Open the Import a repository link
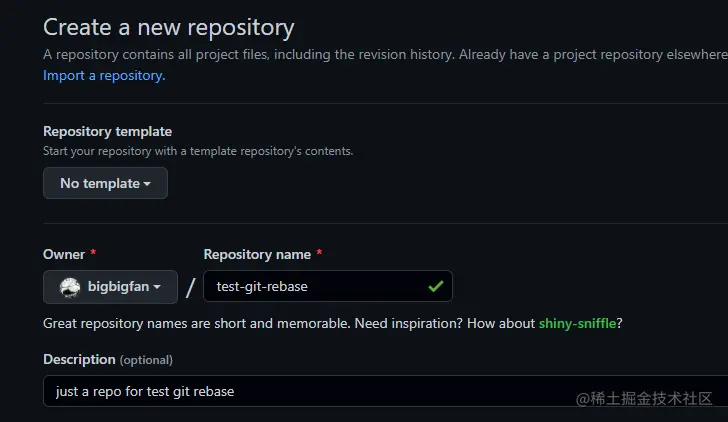 104,75
